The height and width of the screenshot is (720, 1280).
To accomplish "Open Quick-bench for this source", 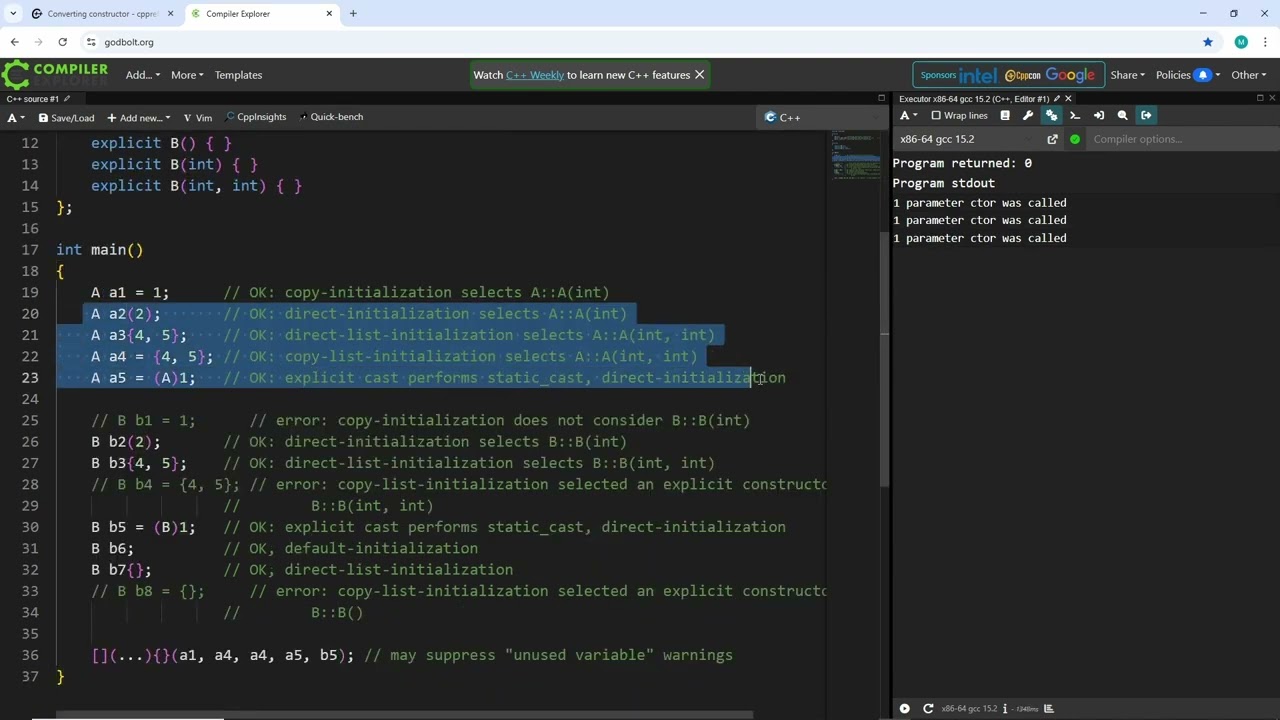I will pyautogui.click(x=331, y=117).
